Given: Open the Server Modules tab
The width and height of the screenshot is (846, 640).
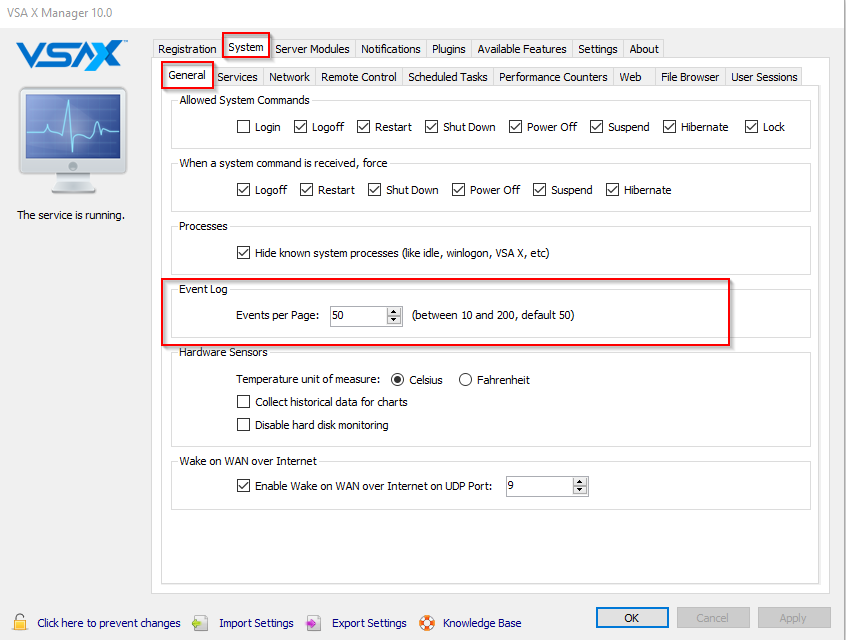Looking at the screenshot, I should pos(312,49).
